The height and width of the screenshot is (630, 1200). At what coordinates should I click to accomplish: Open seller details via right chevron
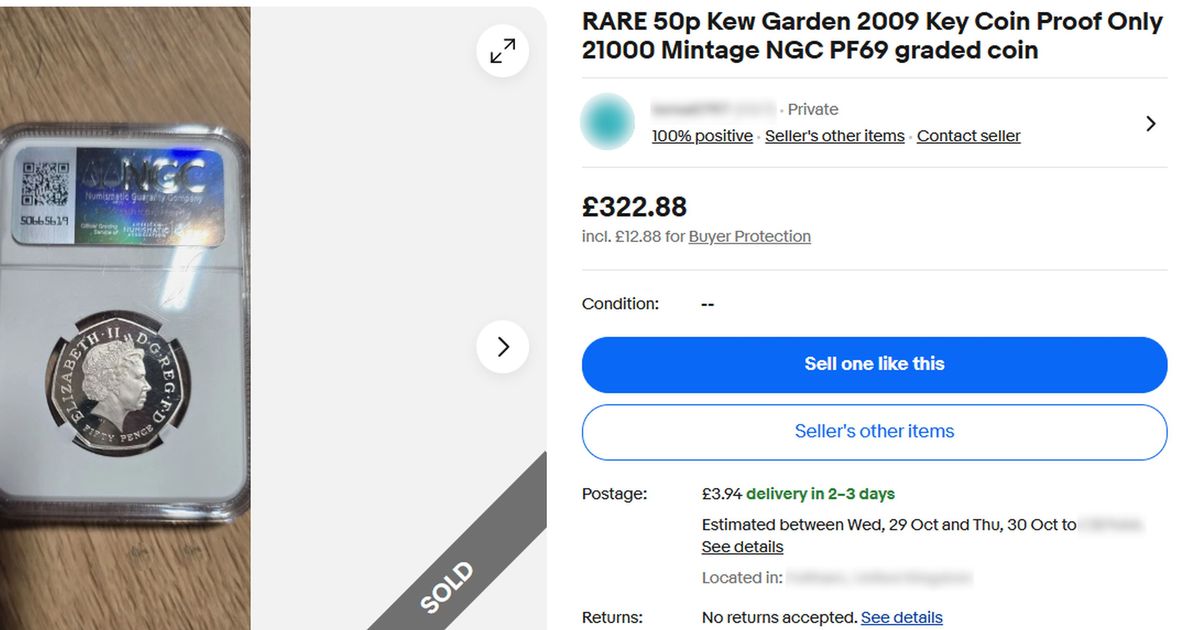pyautogui.click(x=1150, y=123)
